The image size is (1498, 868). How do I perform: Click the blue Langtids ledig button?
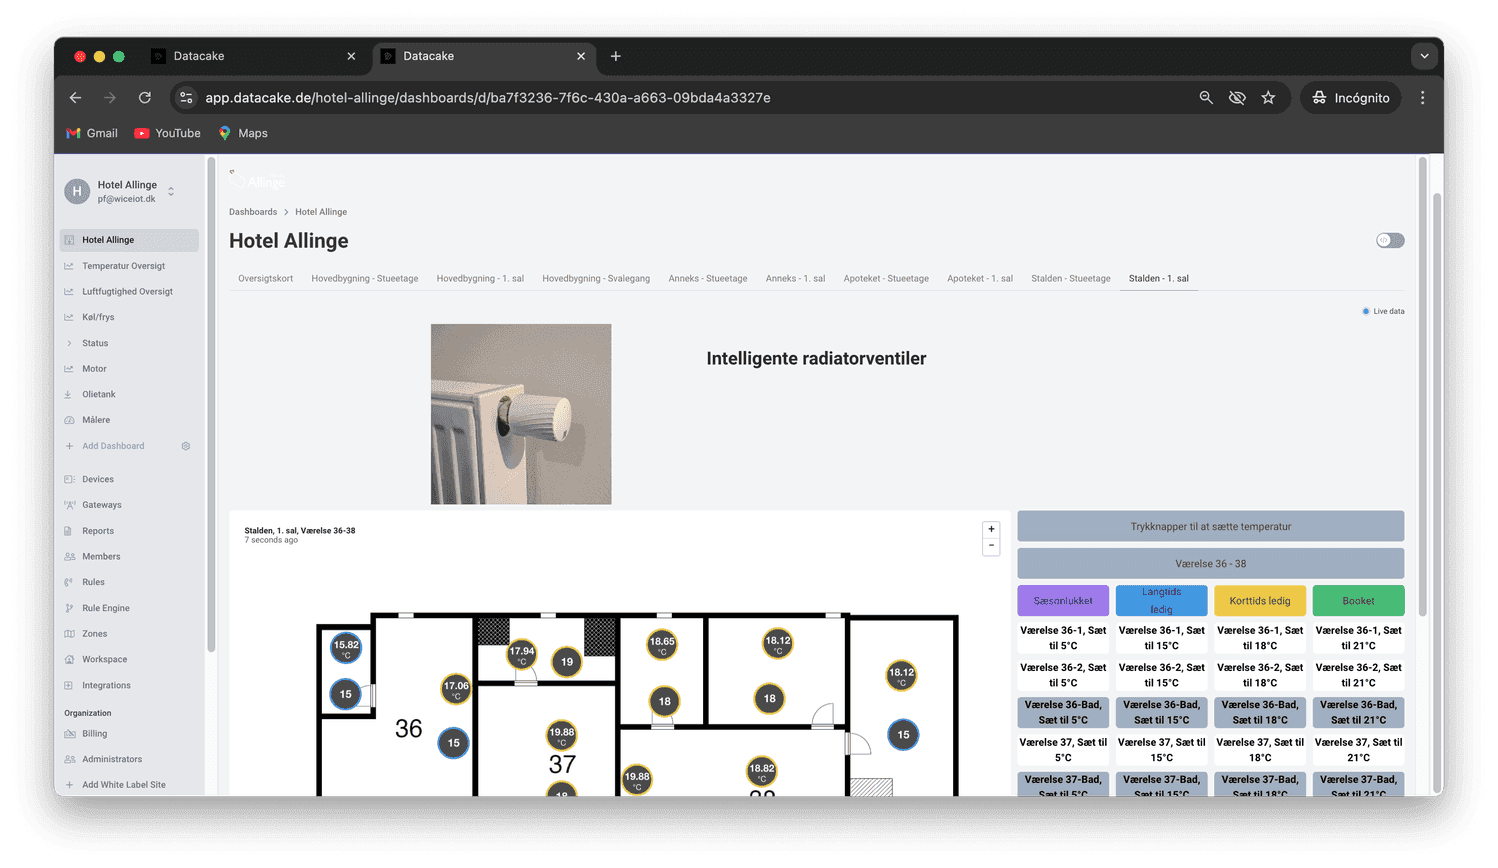(1161, 601)
